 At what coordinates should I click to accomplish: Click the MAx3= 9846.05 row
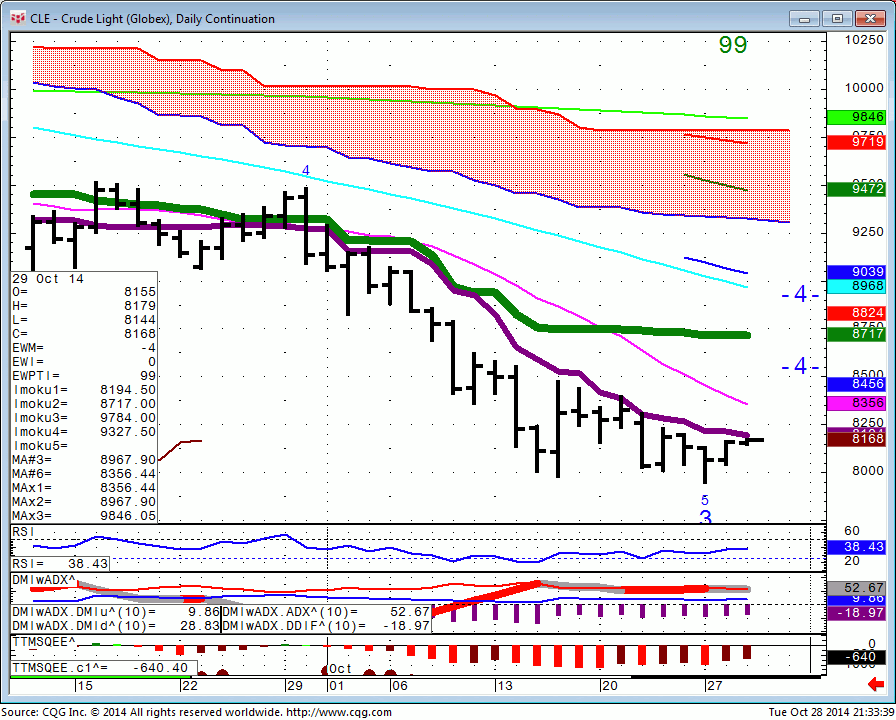84,516
